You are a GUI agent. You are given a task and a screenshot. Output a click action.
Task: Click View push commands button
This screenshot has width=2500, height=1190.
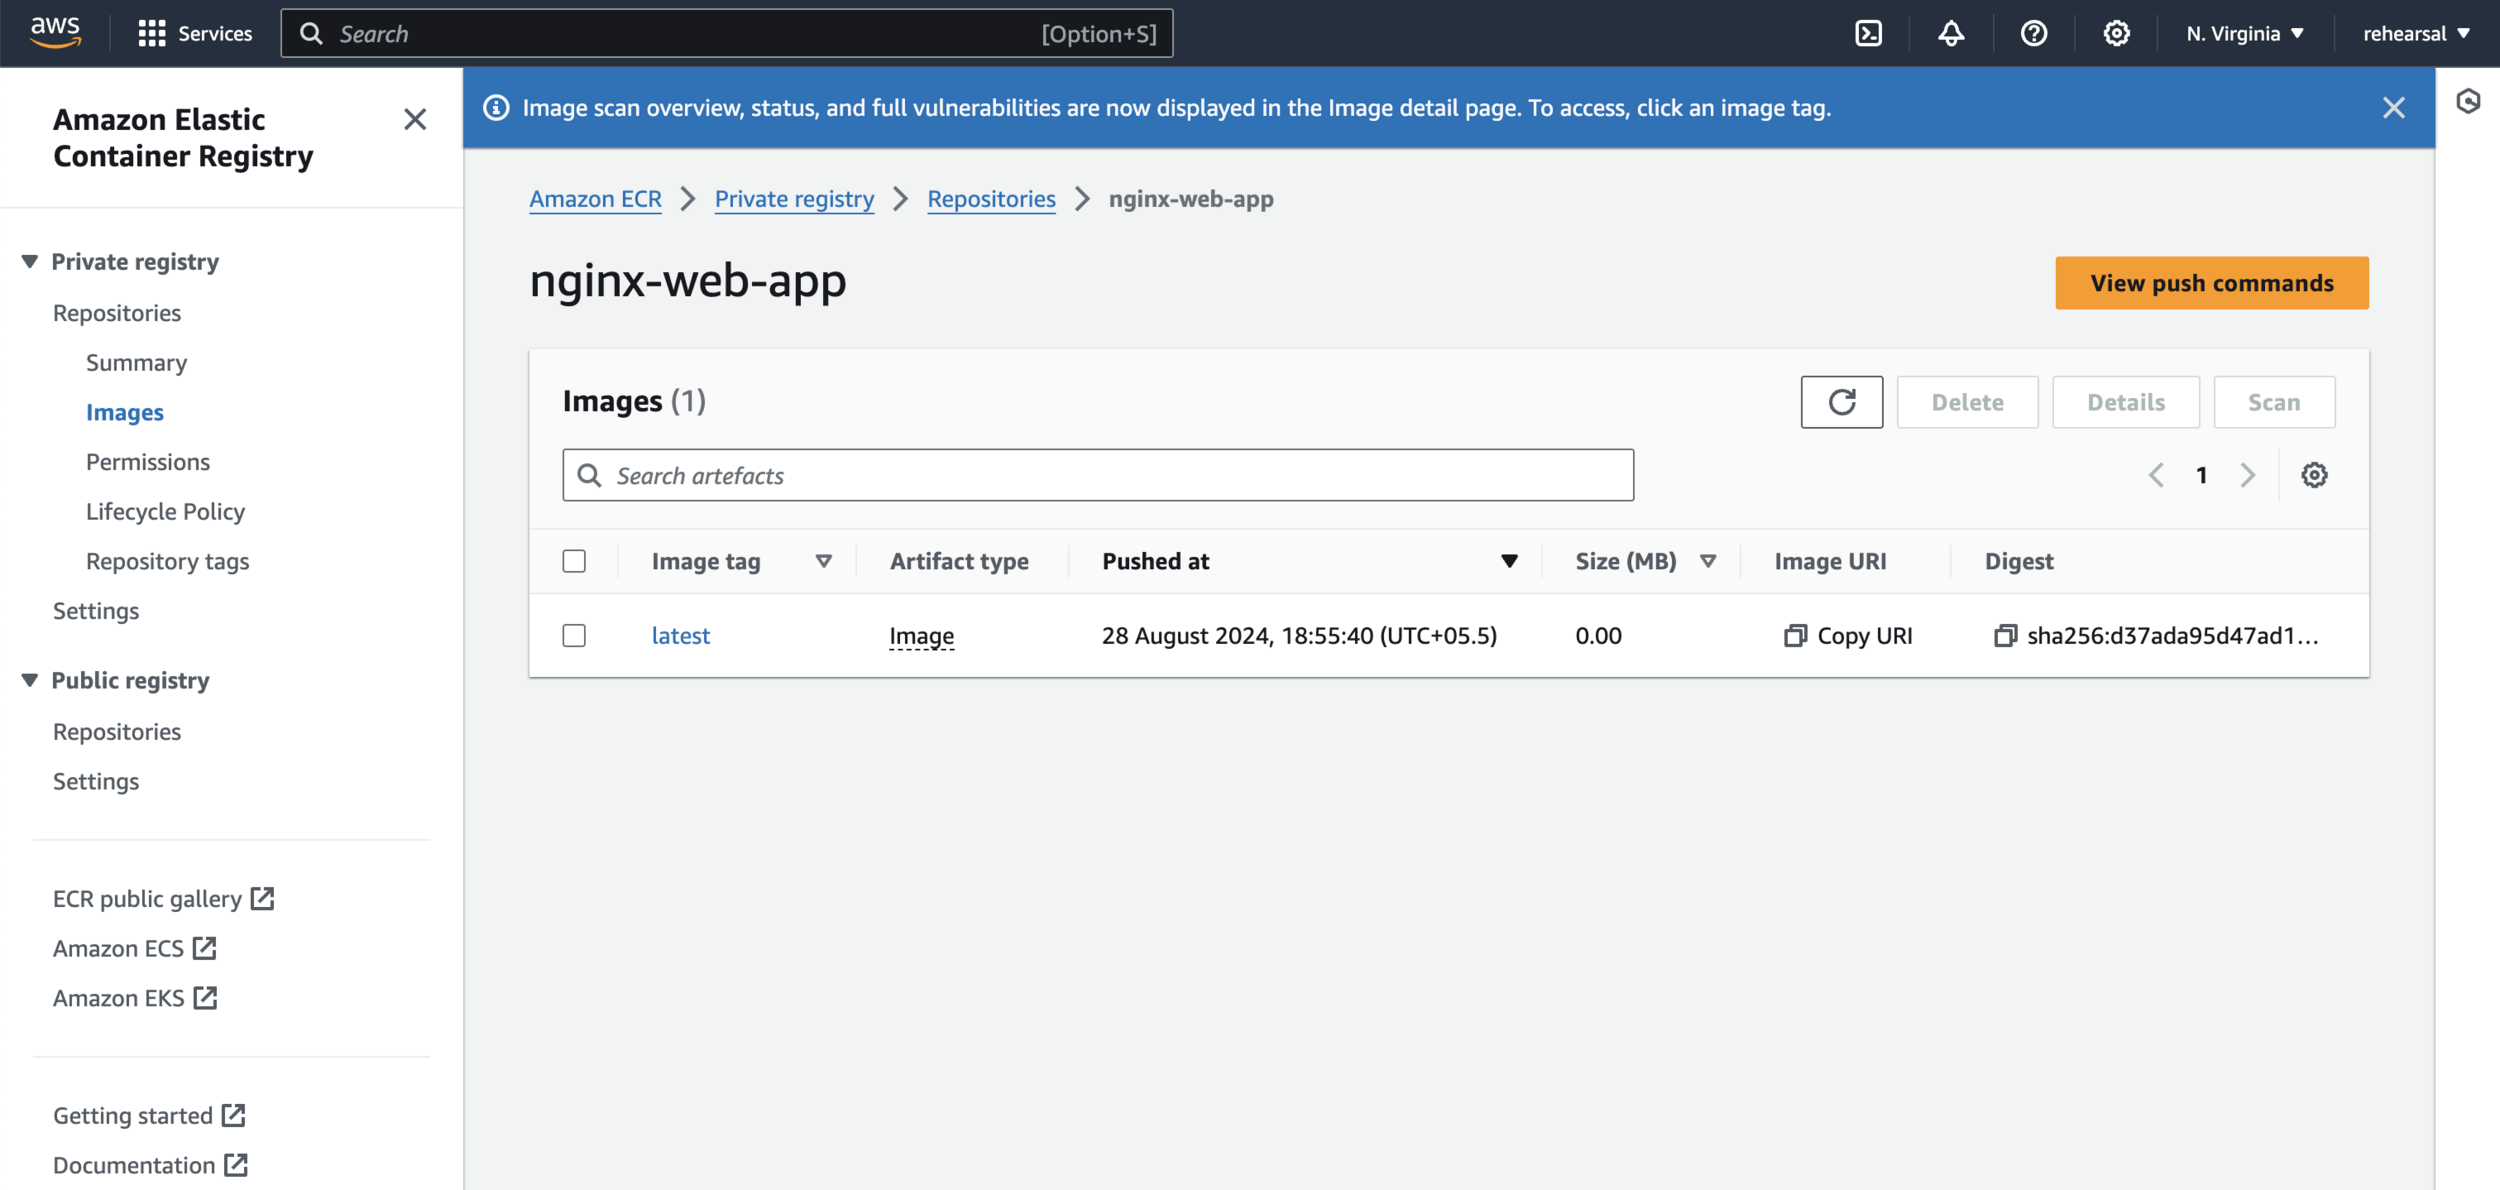point(2211,283)
